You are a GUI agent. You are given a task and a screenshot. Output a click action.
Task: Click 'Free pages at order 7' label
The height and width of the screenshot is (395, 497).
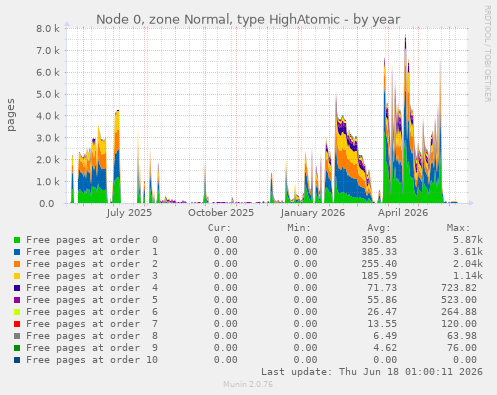tap(92, 324)
